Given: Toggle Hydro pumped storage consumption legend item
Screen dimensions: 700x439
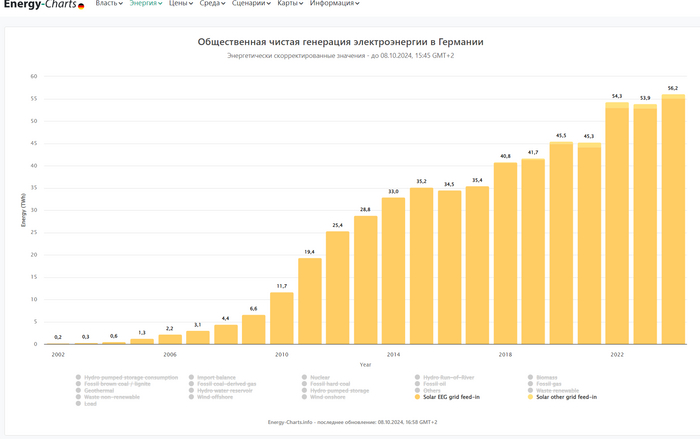Looking at the screenshot, I should [127, 377].
